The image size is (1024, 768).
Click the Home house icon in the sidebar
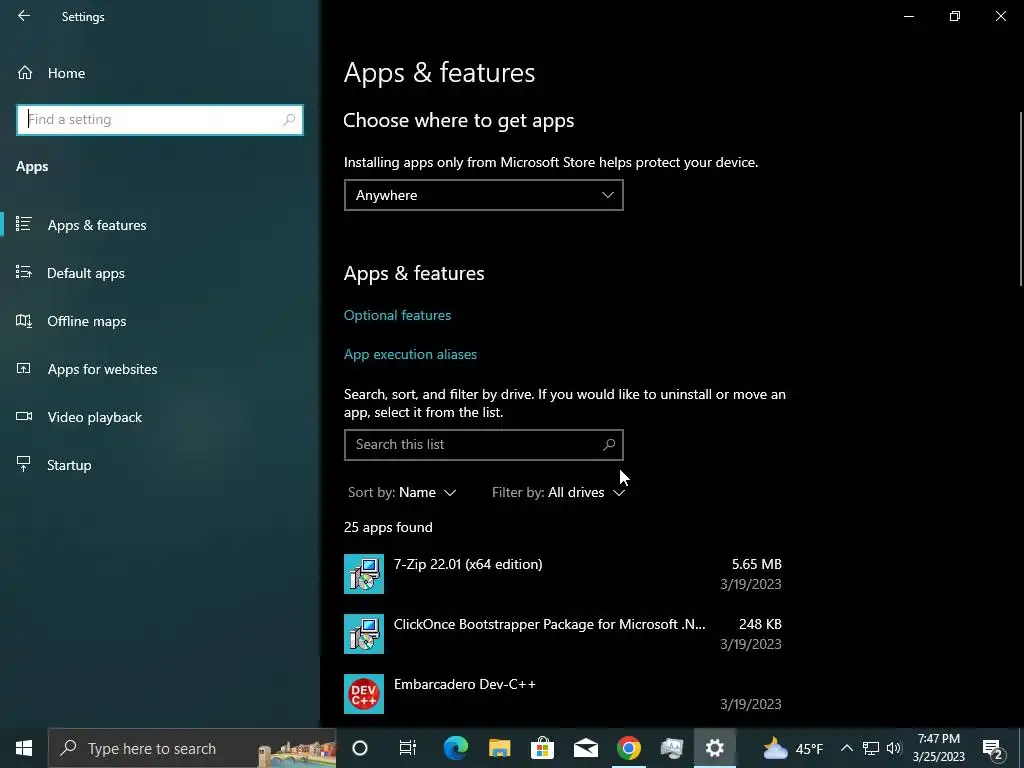(25, 72)
